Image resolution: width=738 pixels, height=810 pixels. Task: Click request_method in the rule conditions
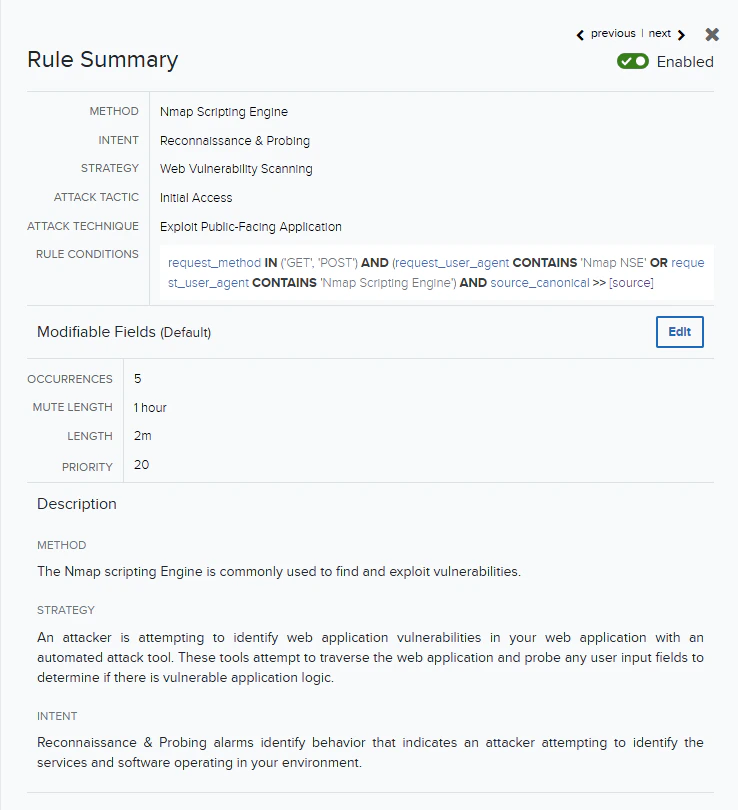(x=214, y=263)
